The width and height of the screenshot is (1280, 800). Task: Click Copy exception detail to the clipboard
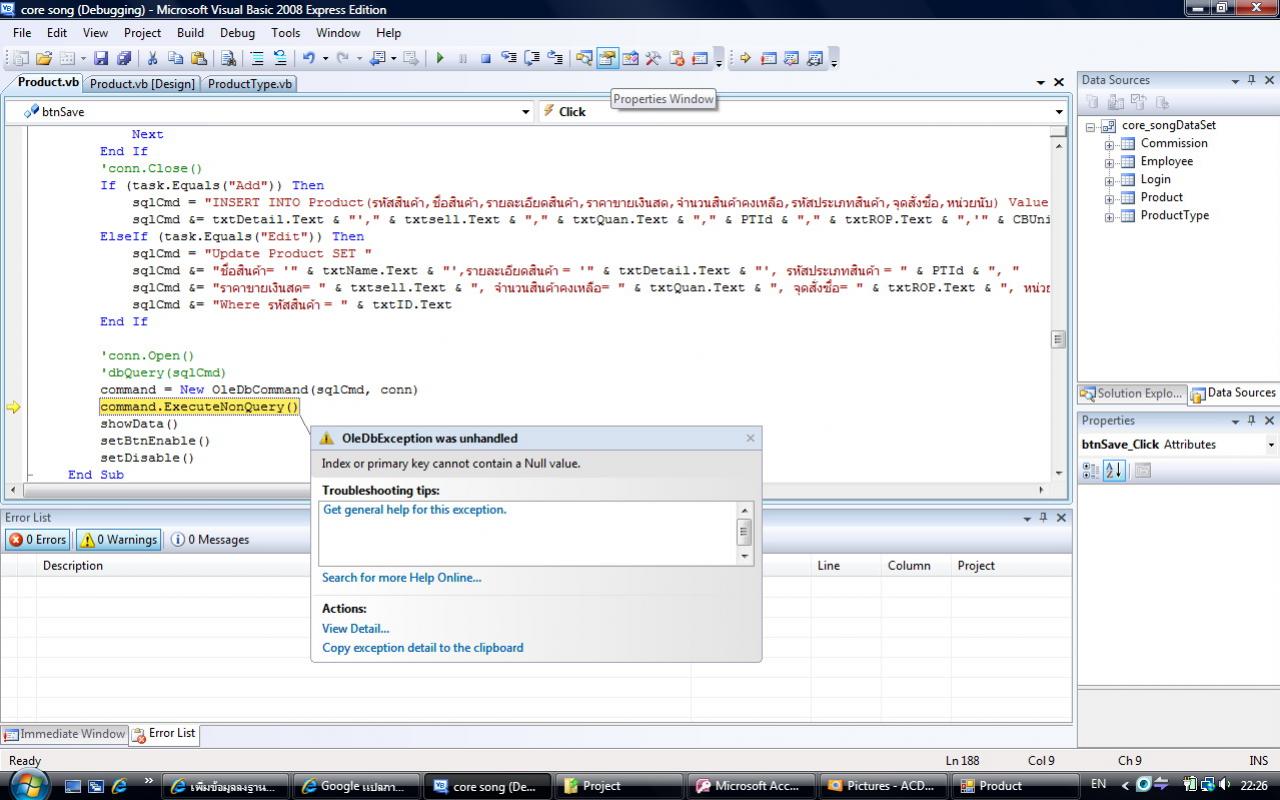tap(422, 648)
